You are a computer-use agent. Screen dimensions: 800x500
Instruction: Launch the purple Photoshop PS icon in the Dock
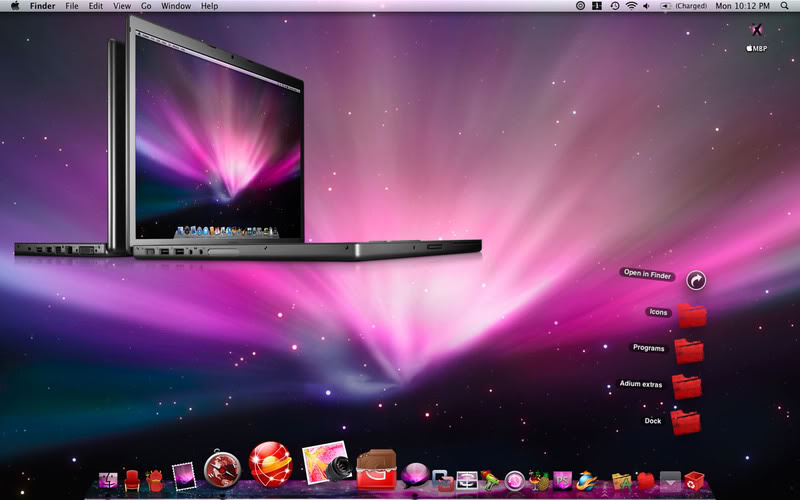[x=562, y=481]
